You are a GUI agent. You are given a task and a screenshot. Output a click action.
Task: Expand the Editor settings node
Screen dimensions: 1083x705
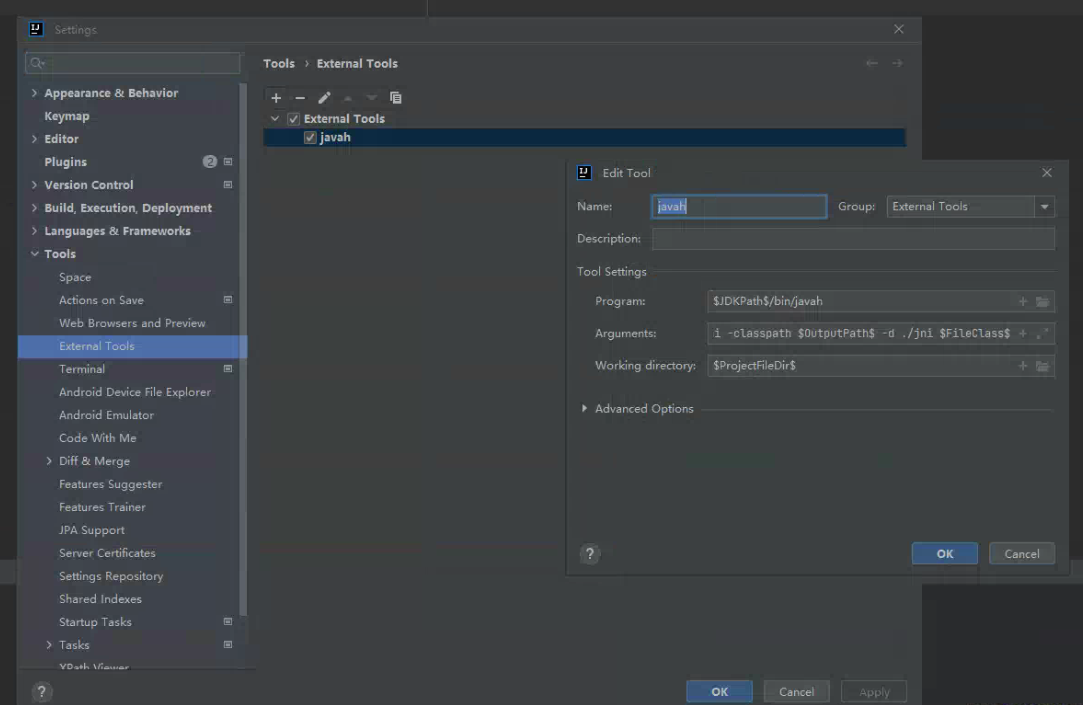click(x=34, y=139)
